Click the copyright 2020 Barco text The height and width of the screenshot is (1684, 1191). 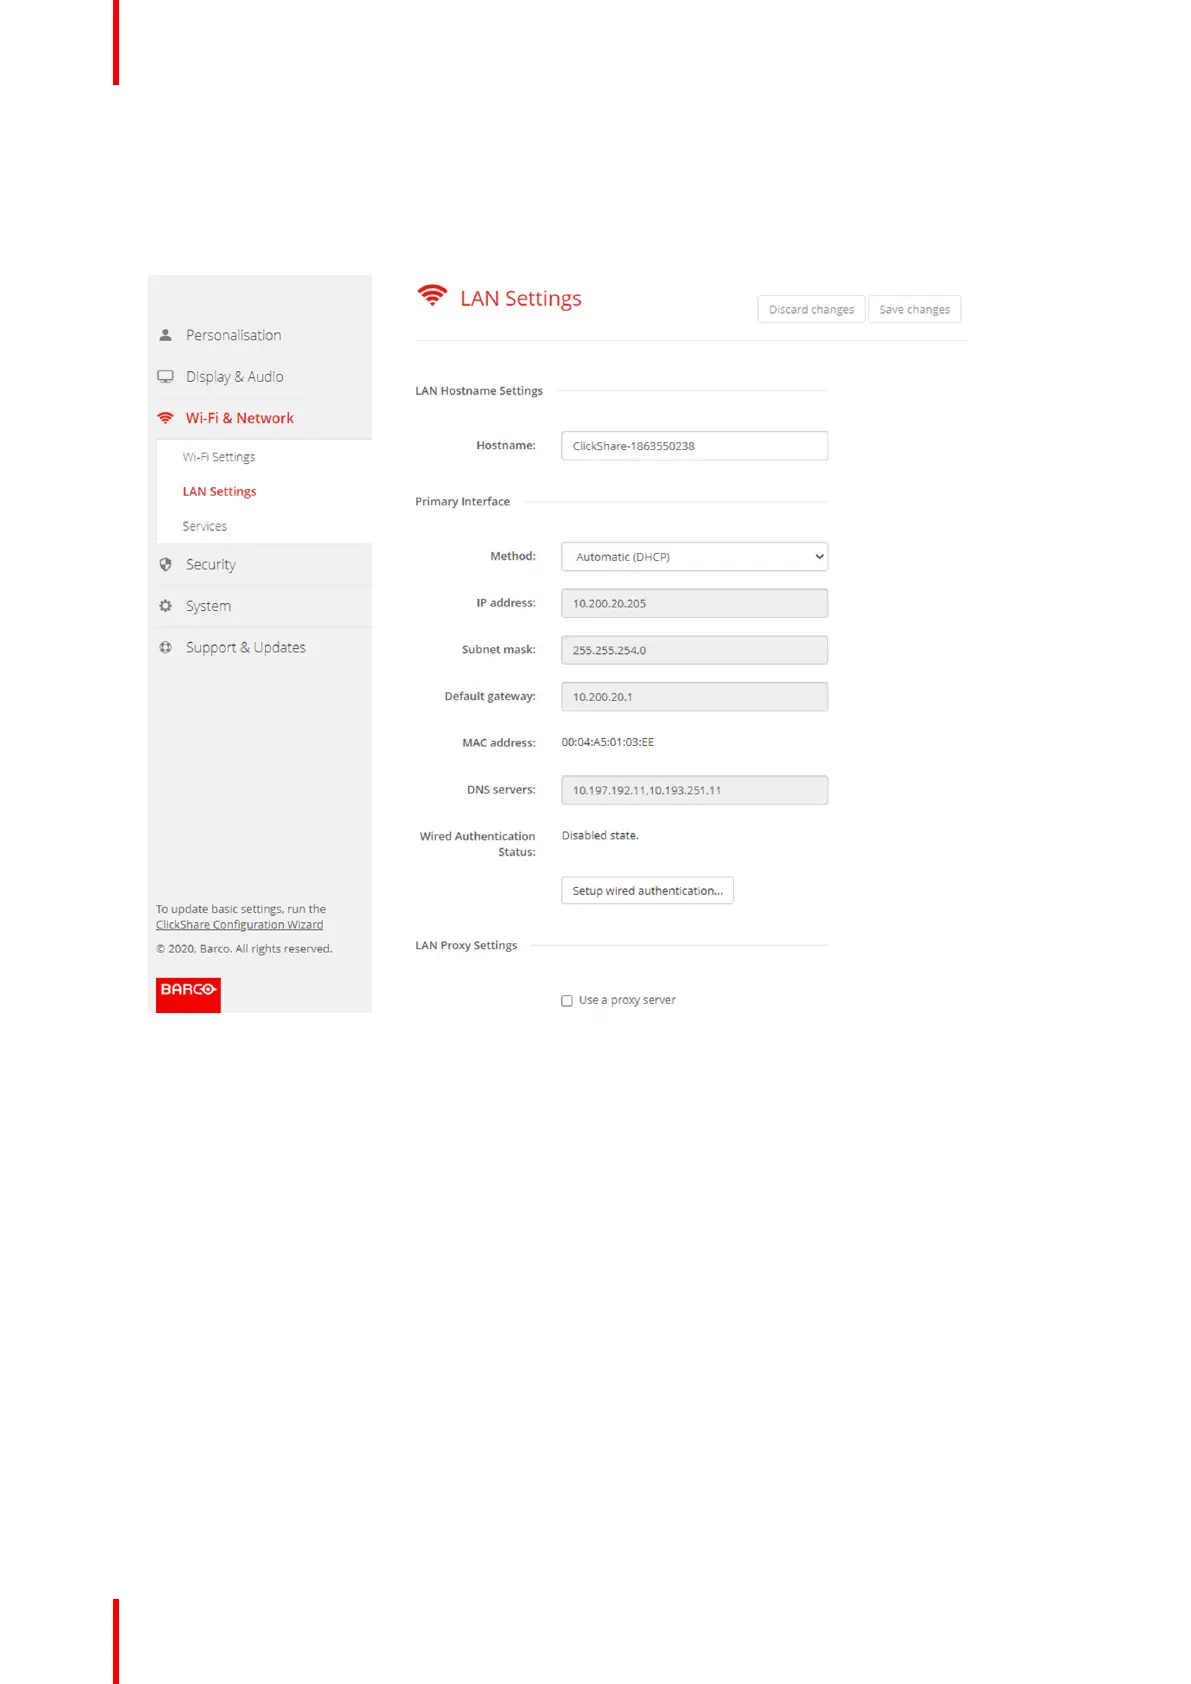pos(244,949)
